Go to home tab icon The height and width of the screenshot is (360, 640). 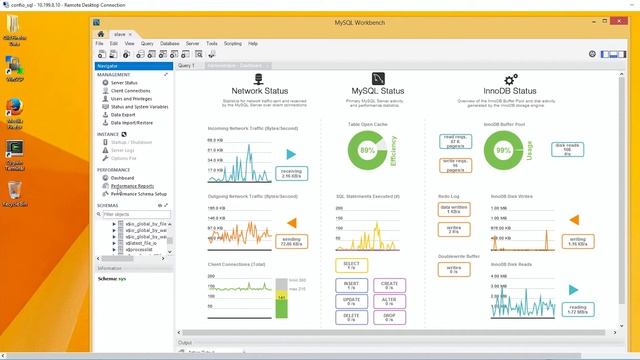pyautogui.click(x=101, y=34)
